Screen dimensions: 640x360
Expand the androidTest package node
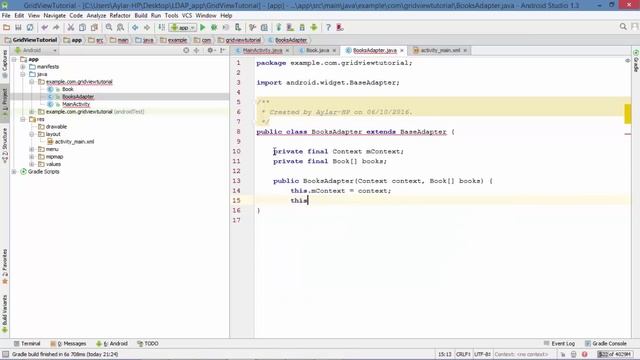pyautogui.click(x=32, y=112)
